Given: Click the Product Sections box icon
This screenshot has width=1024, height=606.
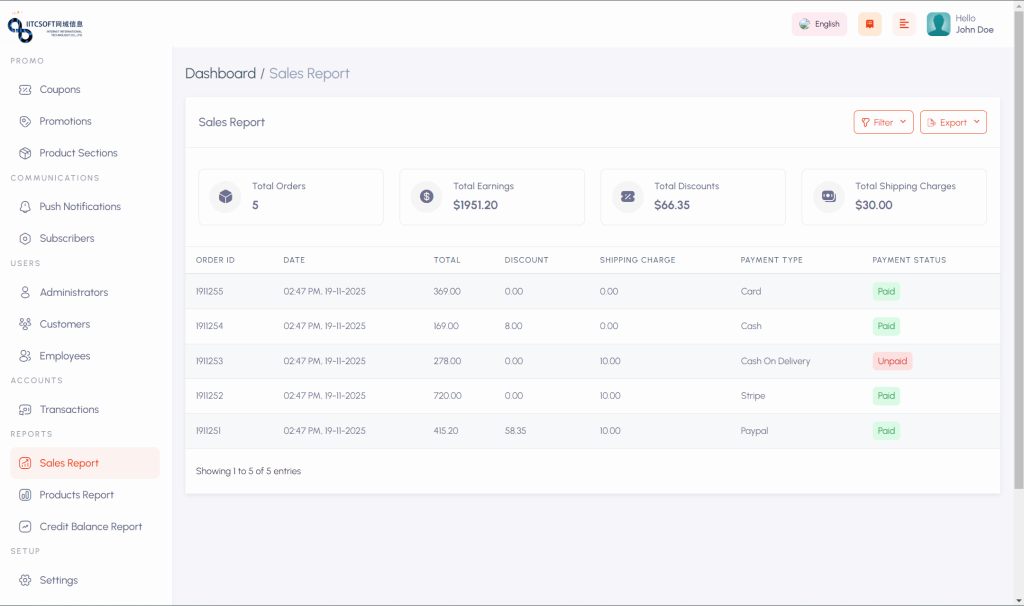Looking at the screenshot, I should pos(25,153).
